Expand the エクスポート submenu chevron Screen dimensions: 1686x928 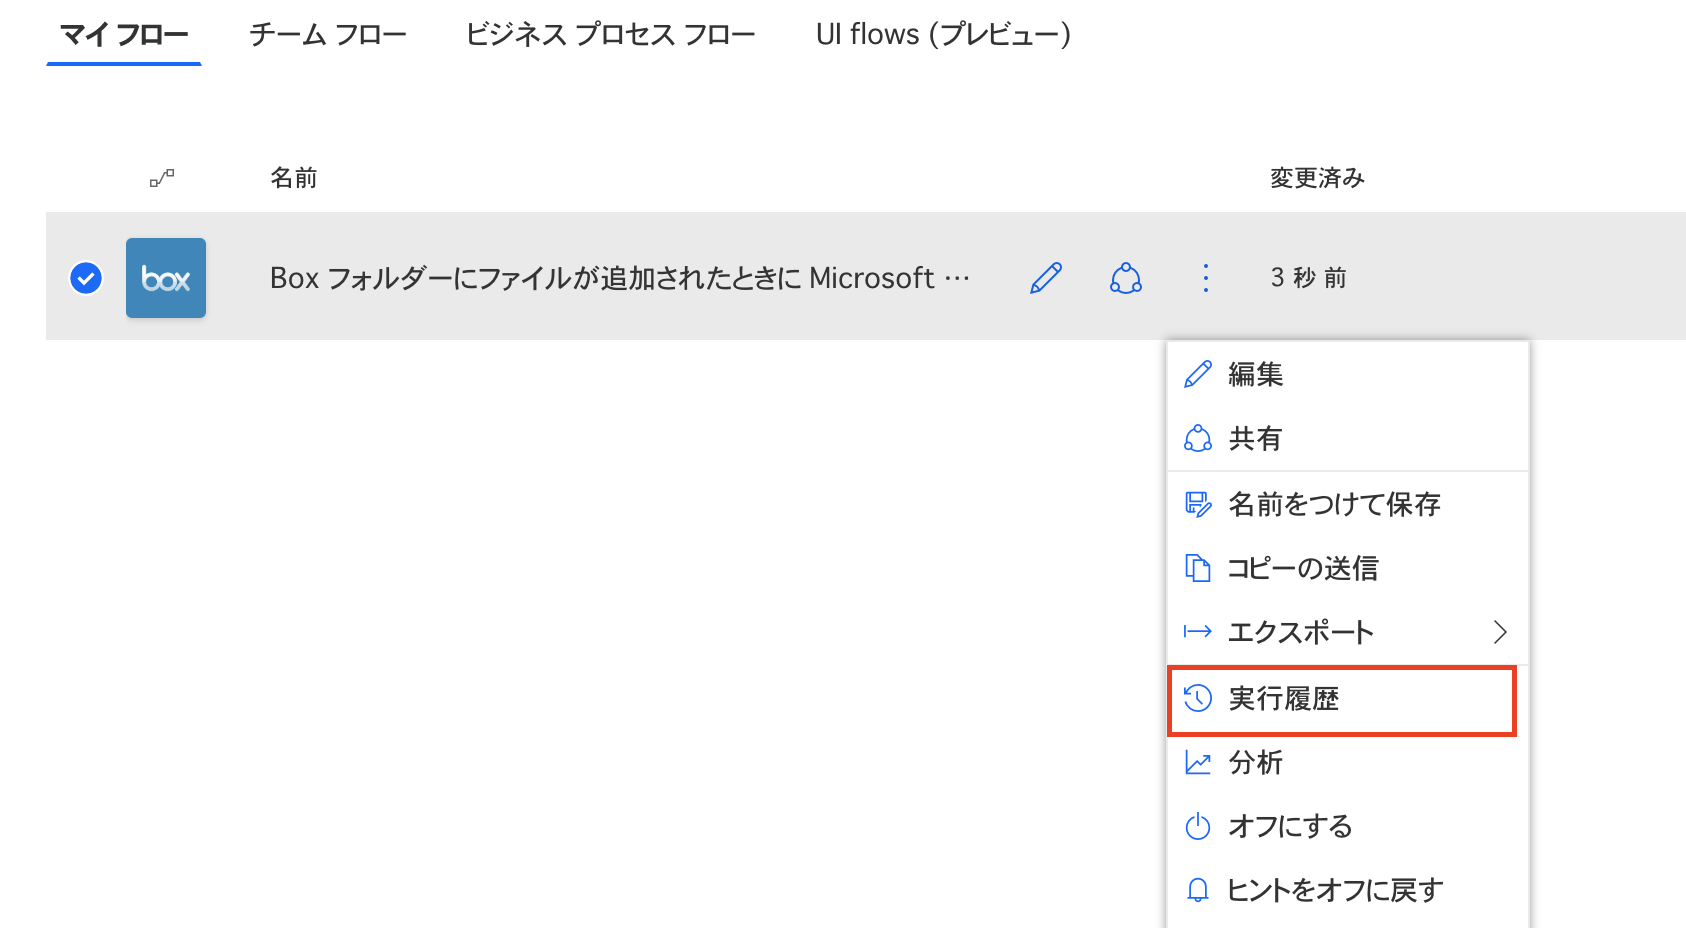point(1500,632)
